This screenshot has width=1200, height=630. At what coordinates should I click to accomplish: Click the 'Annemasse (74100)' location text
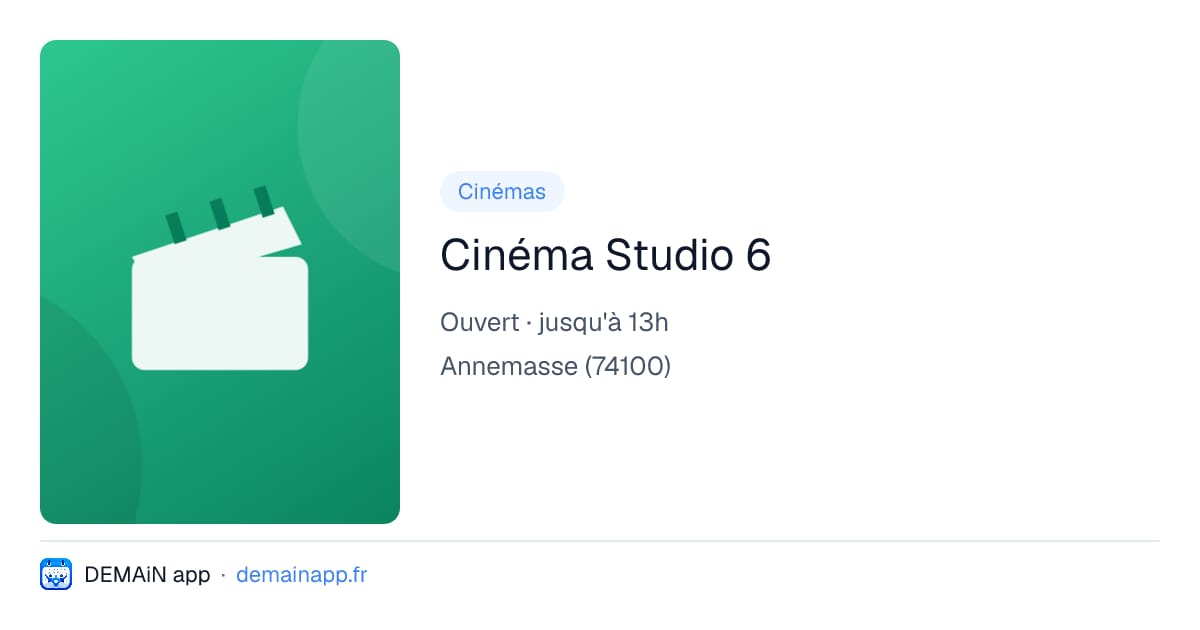555,366
